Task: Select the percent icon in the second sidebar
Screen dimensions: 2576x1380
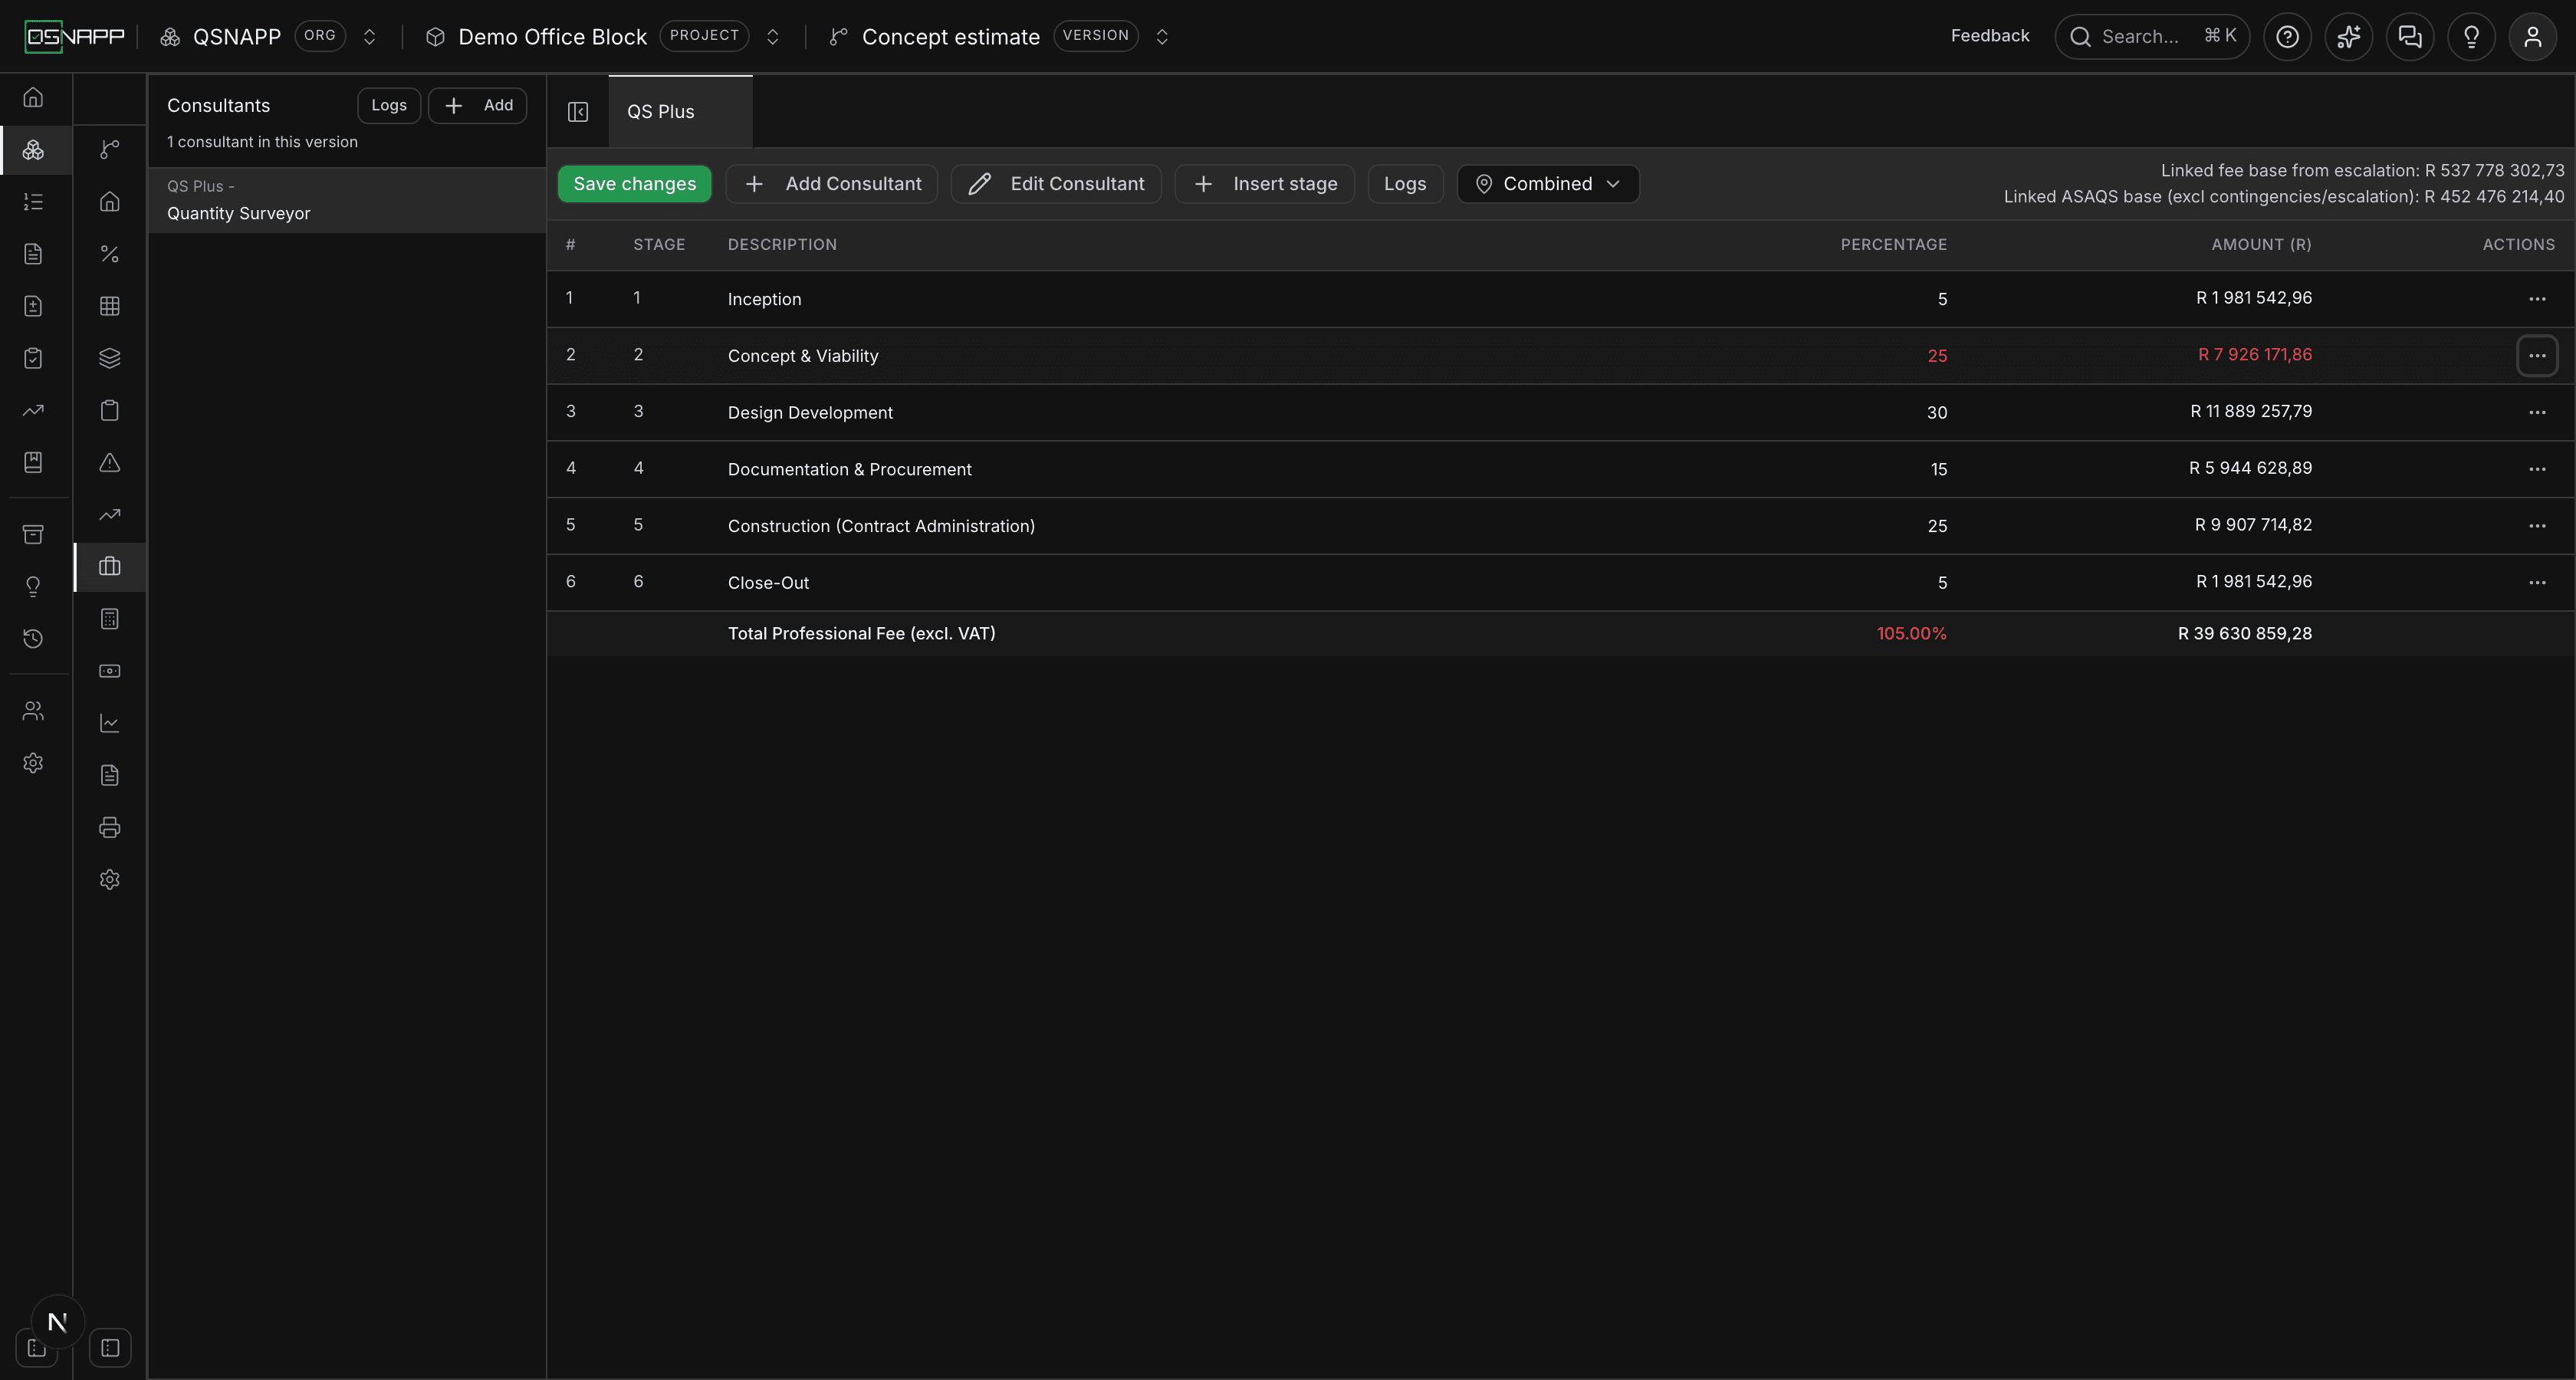Action: point(110,254)
